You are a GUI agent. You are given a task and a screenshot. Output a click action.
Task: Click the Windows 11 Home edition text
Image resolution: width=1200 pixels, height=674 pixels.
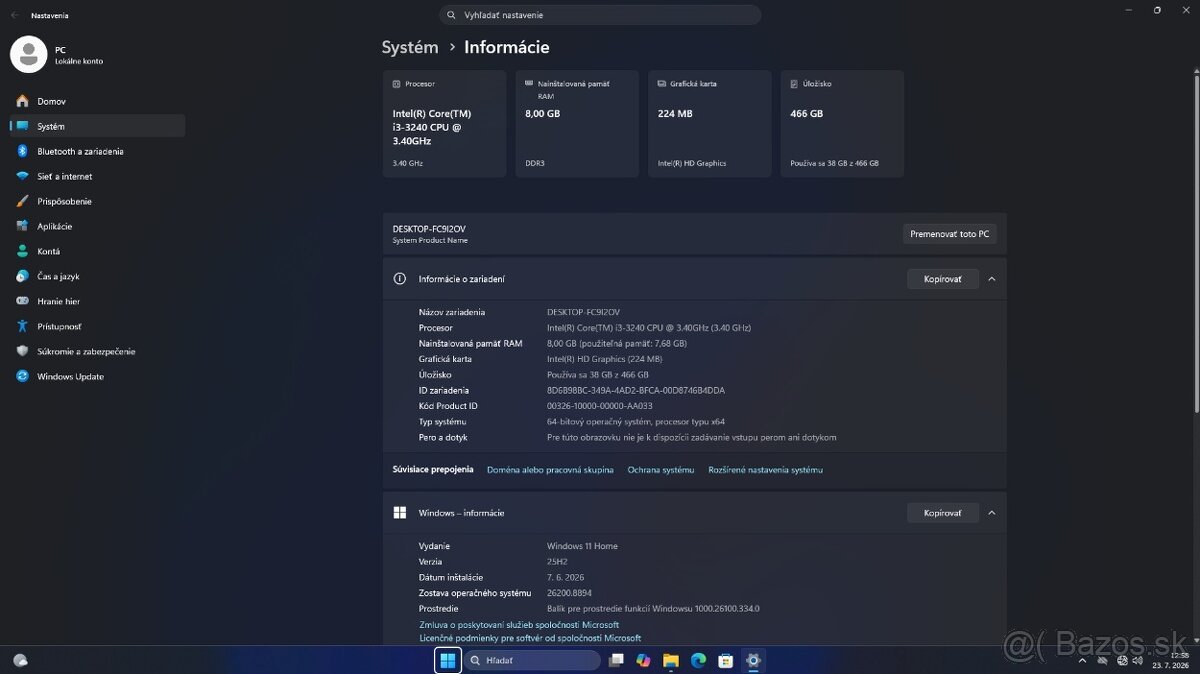[x=582, y=546]
